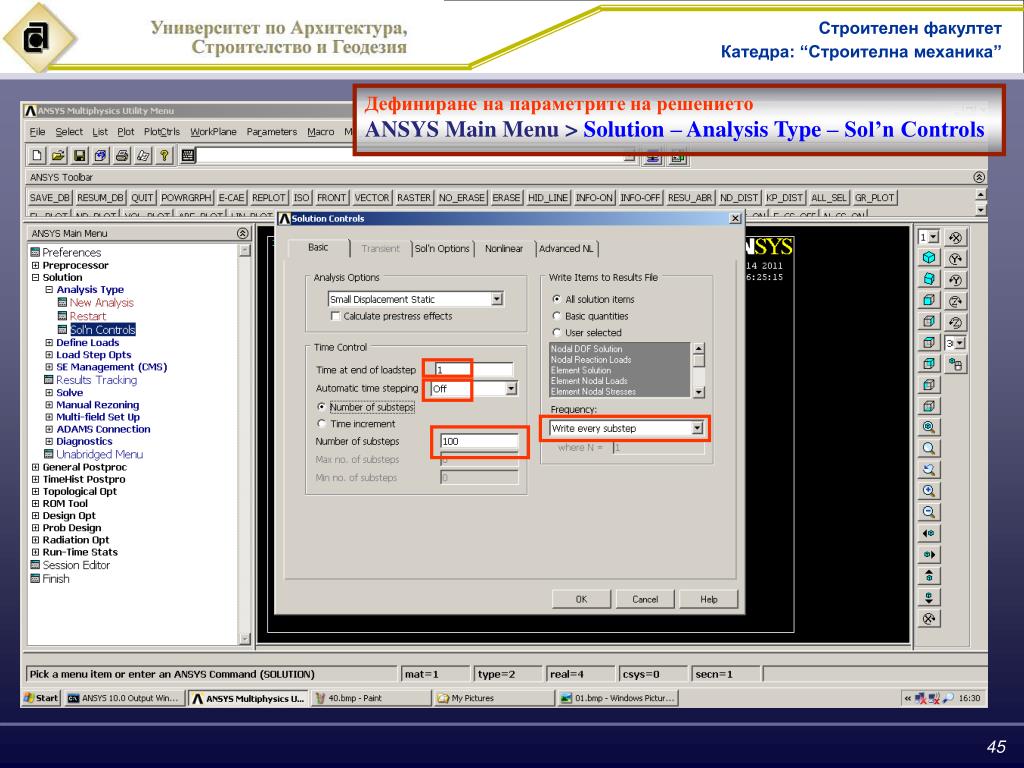Click Cancel in Solution Controls dialog
Viewport: 1024px width, 768px height.
coord(645,599)
